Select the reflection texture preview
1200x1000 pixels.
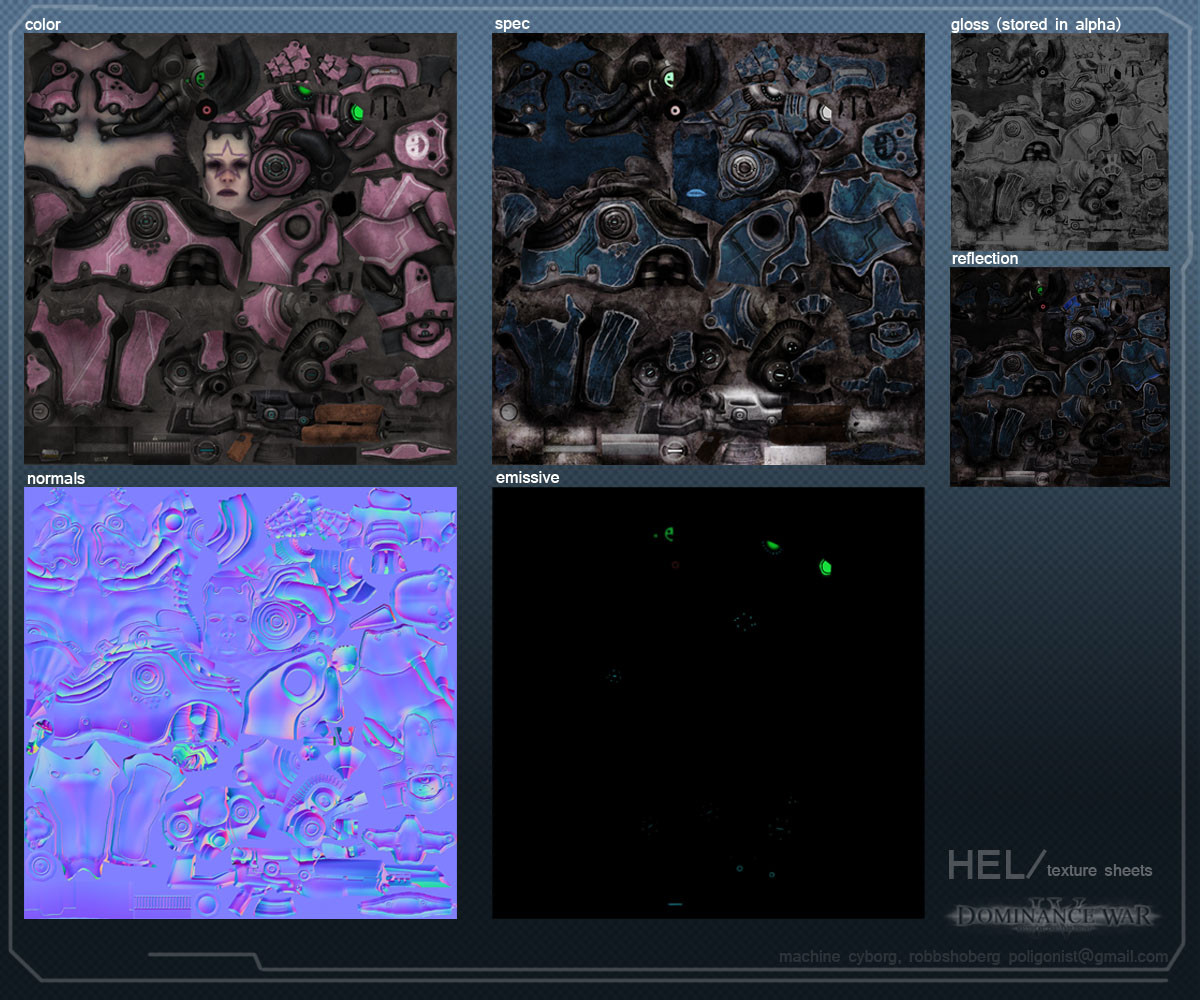point(1059,377)
